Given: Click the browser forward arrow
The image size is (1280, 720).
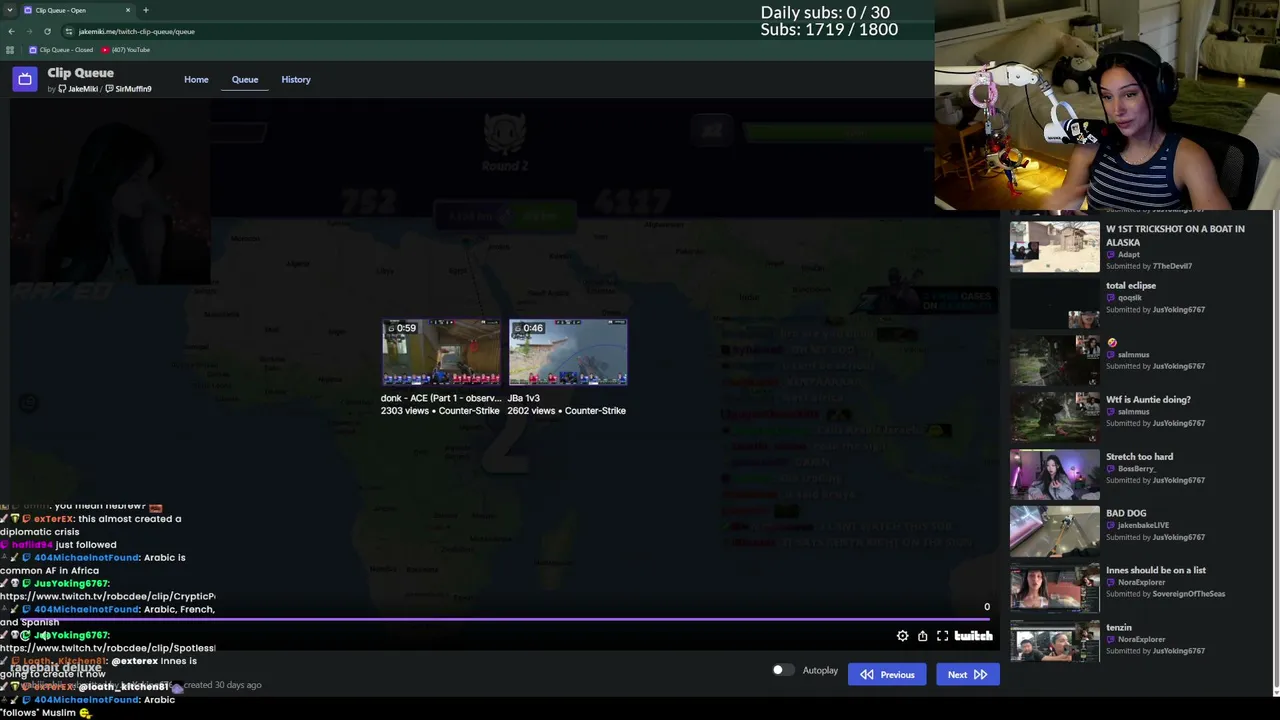Looking at the screenshot, I should tap(29, 31).
